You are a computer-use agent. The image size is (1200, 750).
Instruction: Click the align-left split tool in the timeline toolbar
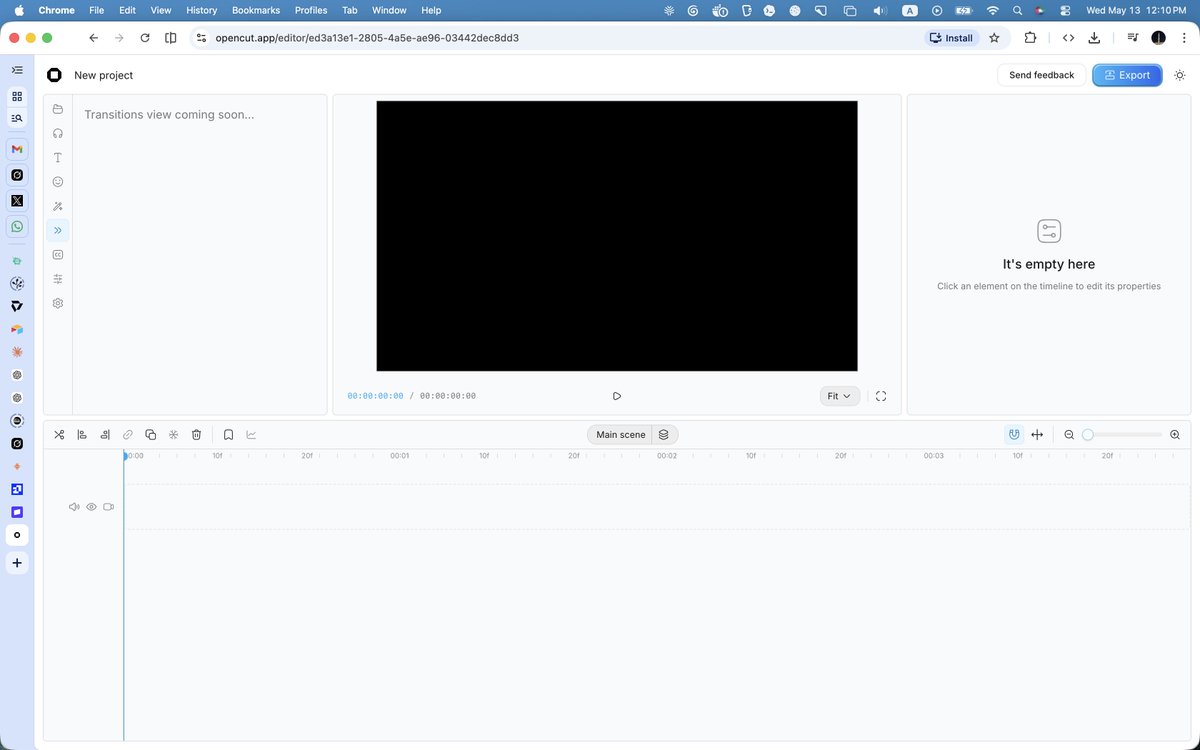82,434
